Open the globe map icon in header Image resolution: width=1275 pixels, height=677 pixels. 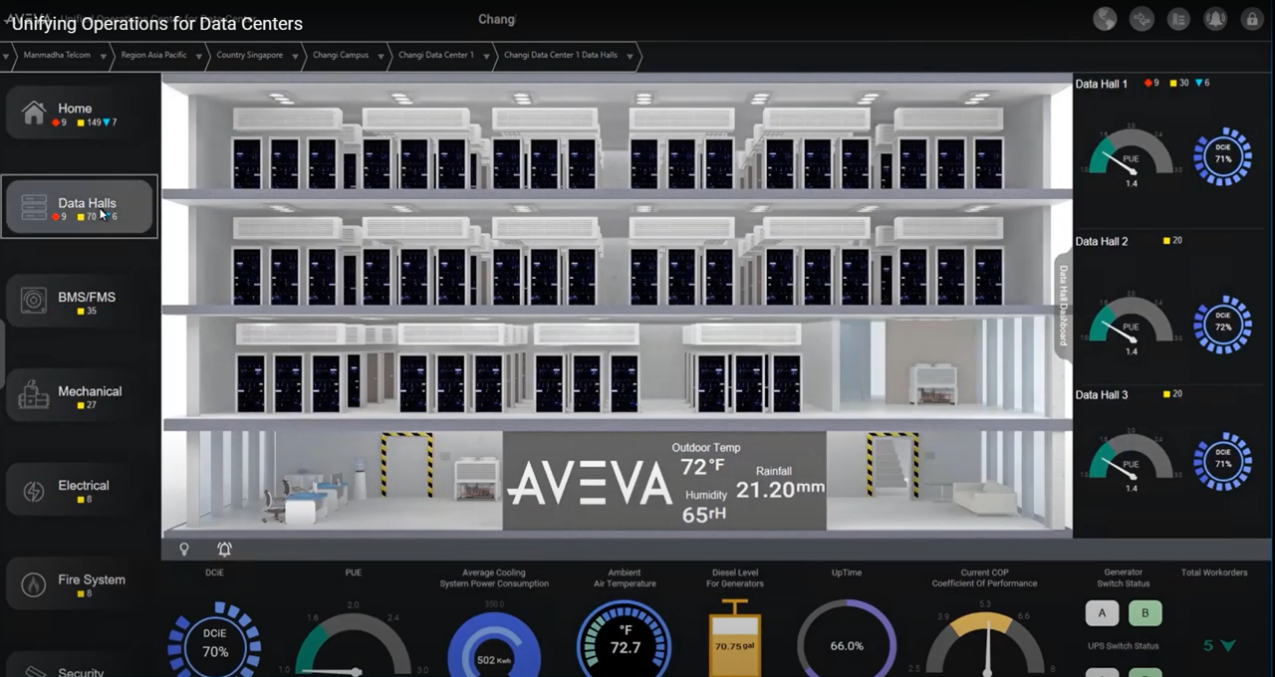point(1105,19)
